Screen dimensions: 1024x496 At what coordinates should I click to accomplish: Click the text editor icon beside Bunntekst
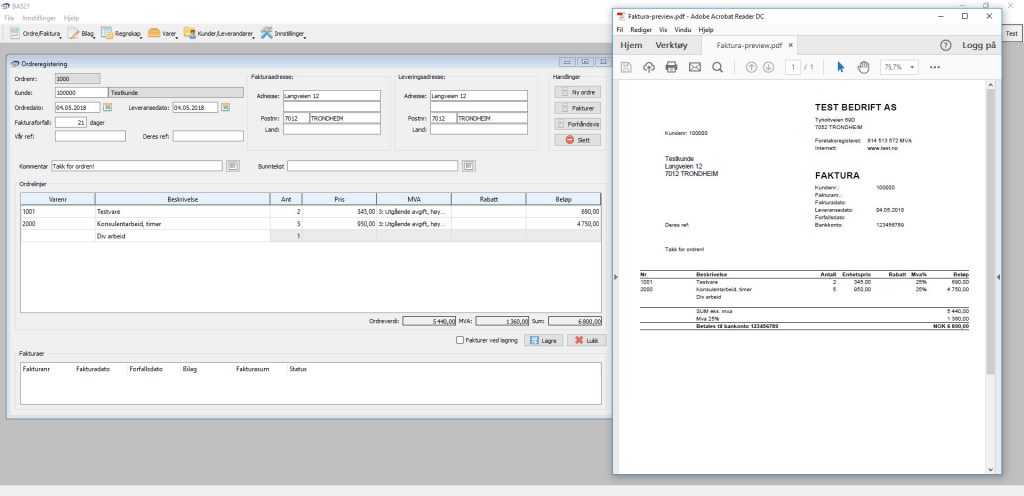(x=468, y=166)
